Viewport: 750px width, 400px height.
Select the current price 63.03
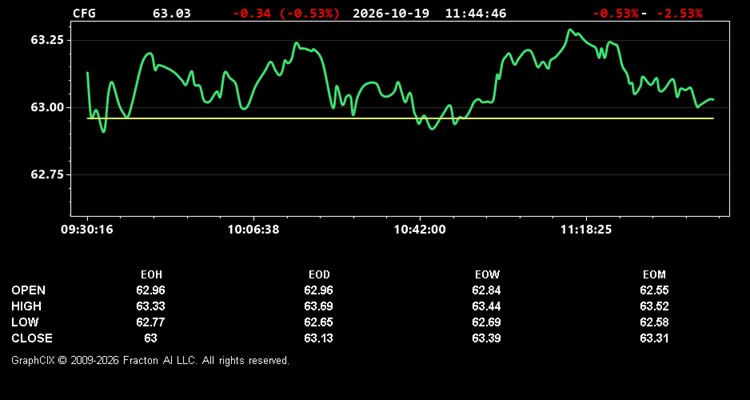pos(171,13)
